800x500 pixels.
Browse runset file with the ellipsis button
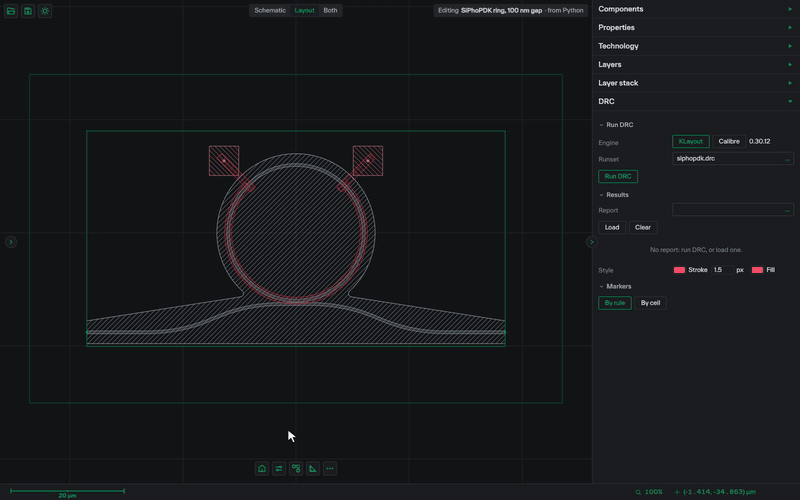tap(787, 159)
